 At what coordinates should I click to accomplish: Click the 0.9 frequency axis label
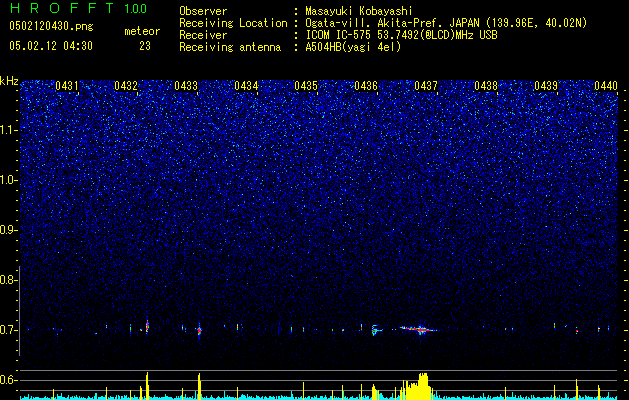coord(8,230)
